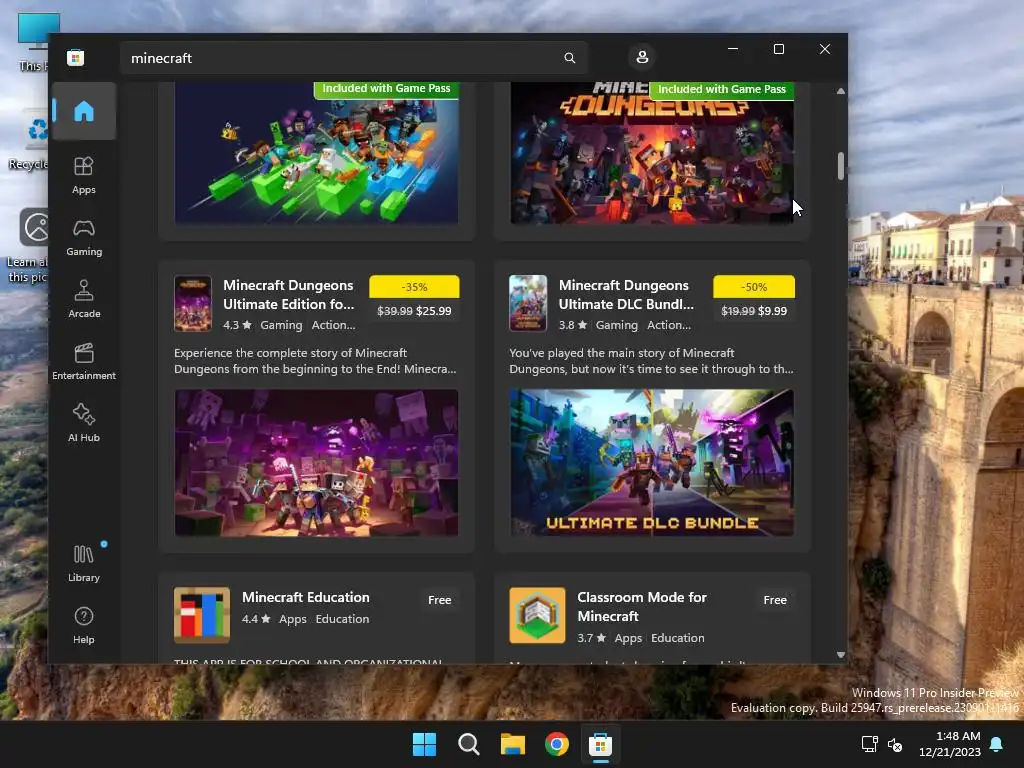Click the 3.8 star rating of DLC Bundle
The image size is (1024, 768).
pyautogui.click(x=573, y=325)
